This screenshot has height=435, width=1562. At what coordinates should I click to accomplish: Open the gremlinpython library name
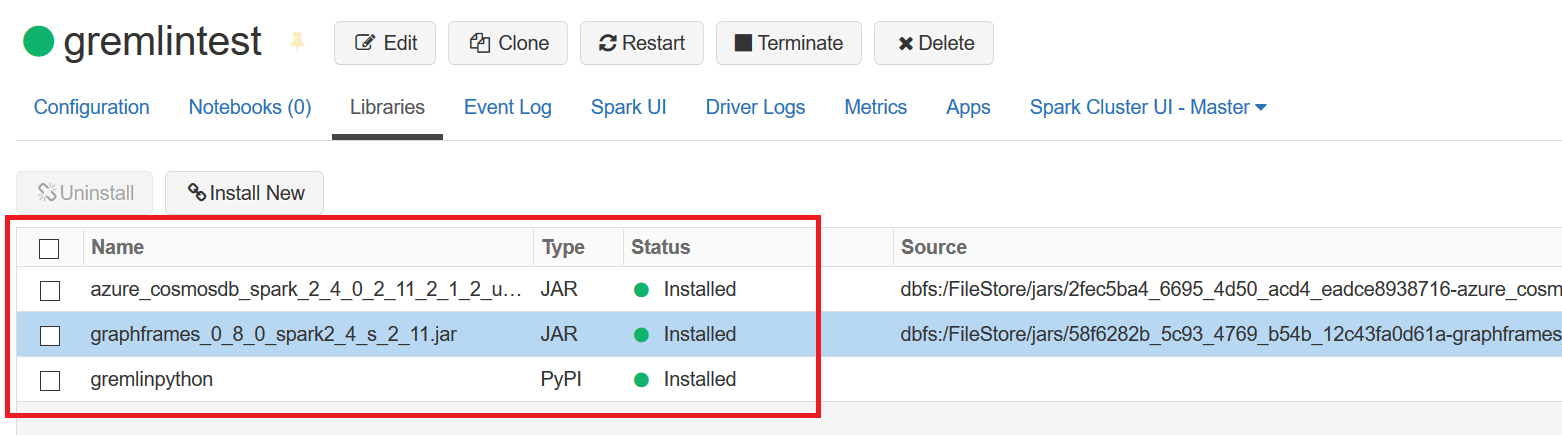click(x=151, y=380)
